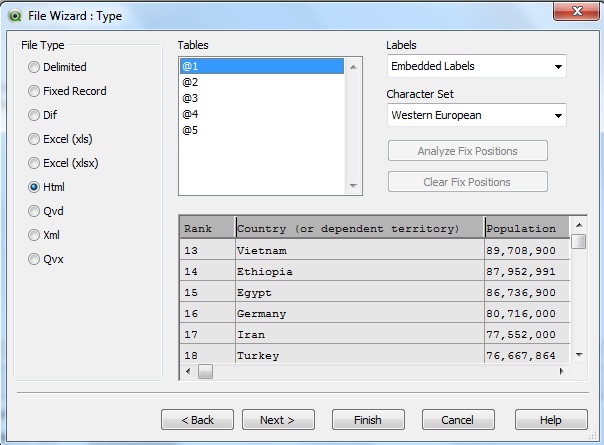
Task: Highlight table @1 entry
Action: click(x=191, y=66)
